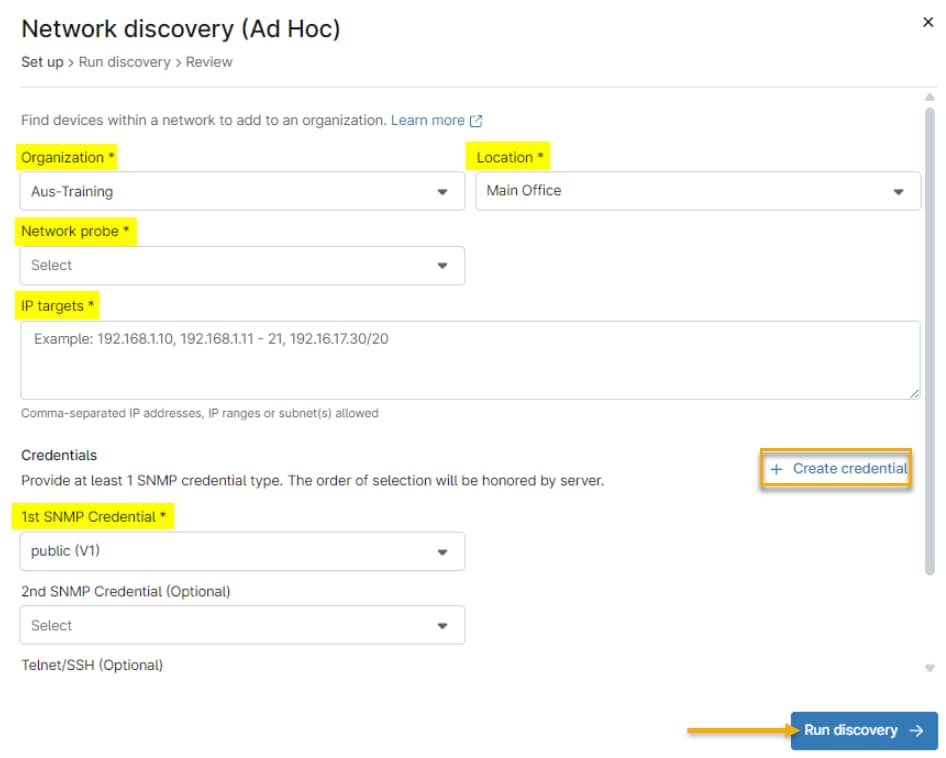Select the Review breadcrumb step
Viewport: 946px width, 758px height.
(x=208, y=62)
